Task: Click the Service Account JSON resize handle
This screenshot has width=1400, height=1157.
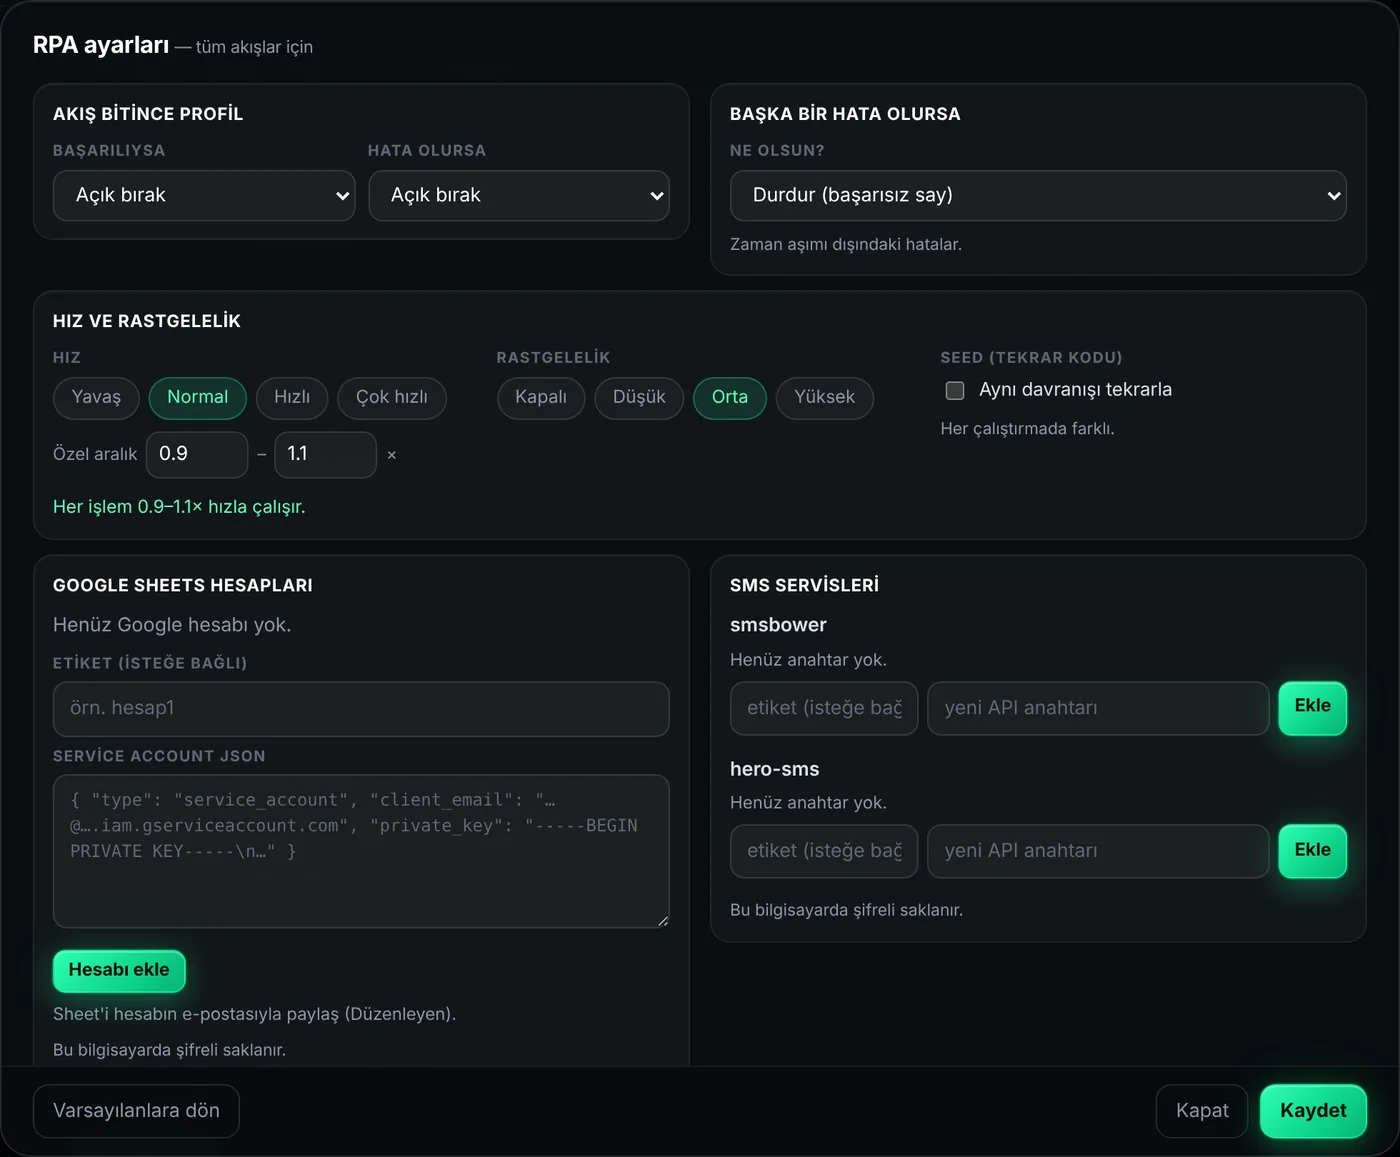Action: [x=662, y=920]
